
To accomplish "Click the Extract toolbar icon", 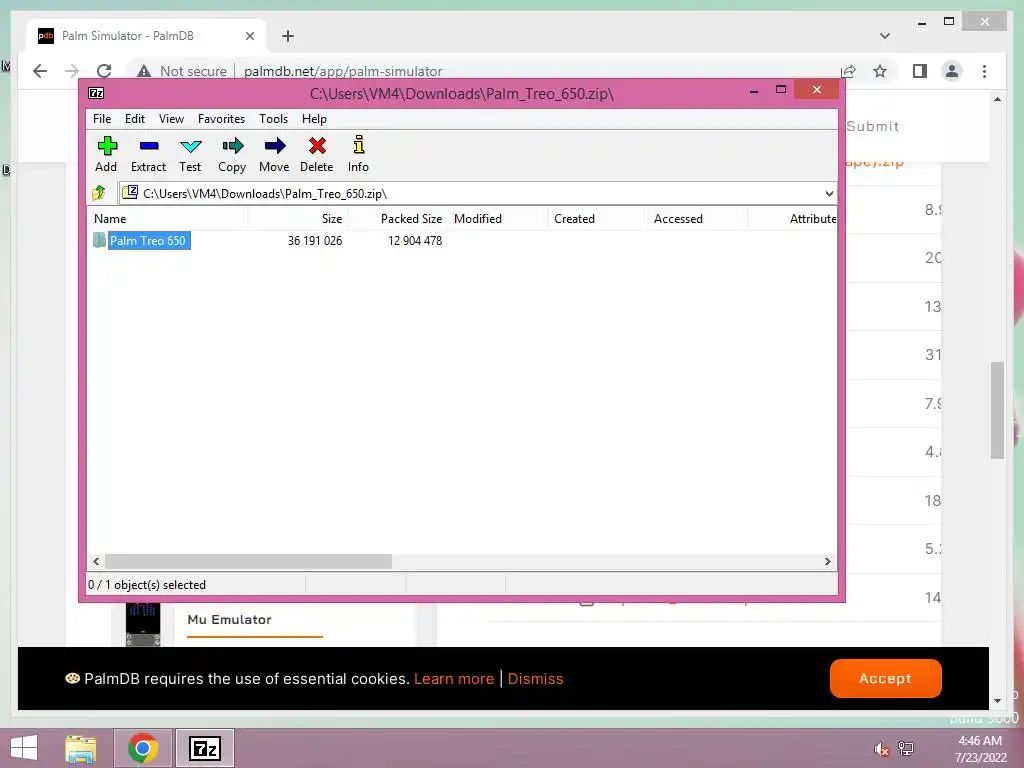I will coord(148,146).
